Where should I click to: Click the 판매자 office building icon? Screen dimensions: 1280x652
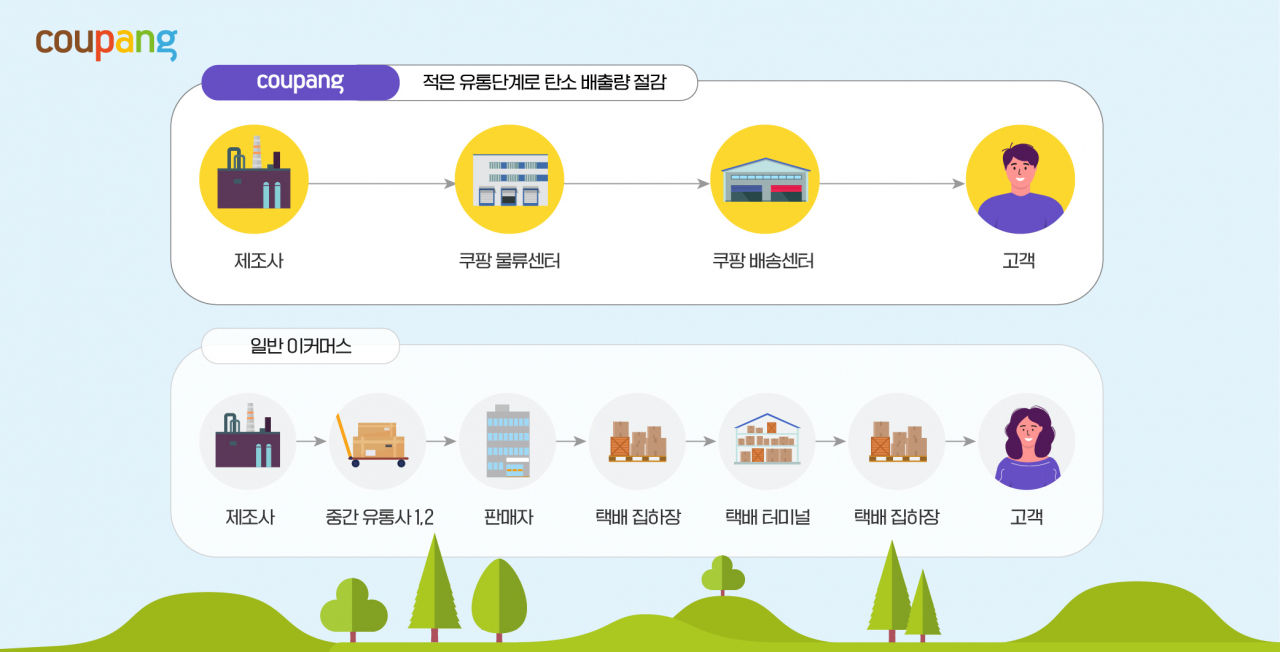[x=507, y=441]
